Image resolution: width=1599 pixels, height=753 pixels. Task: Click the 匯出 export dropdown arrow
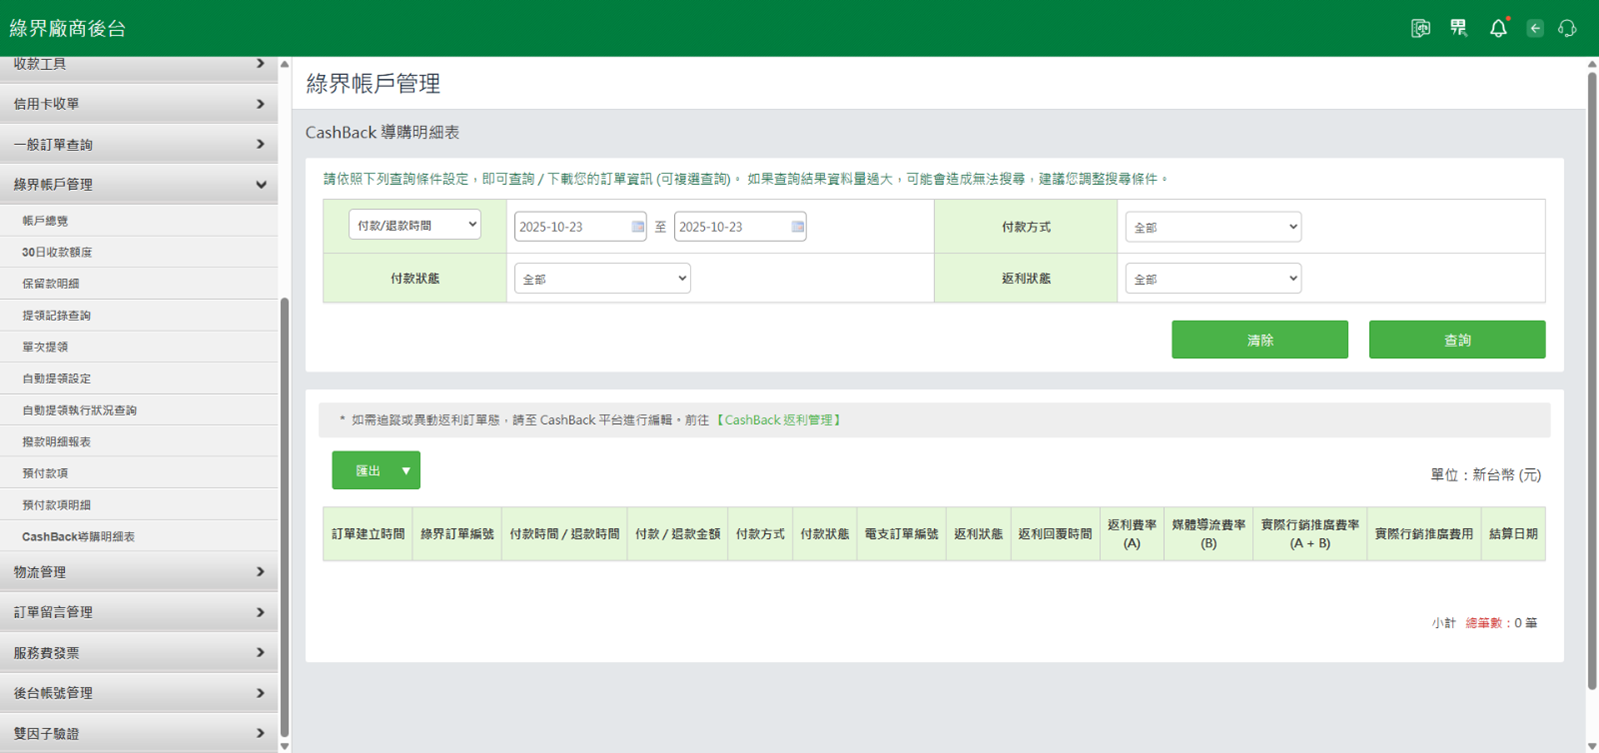click(406, 471)
